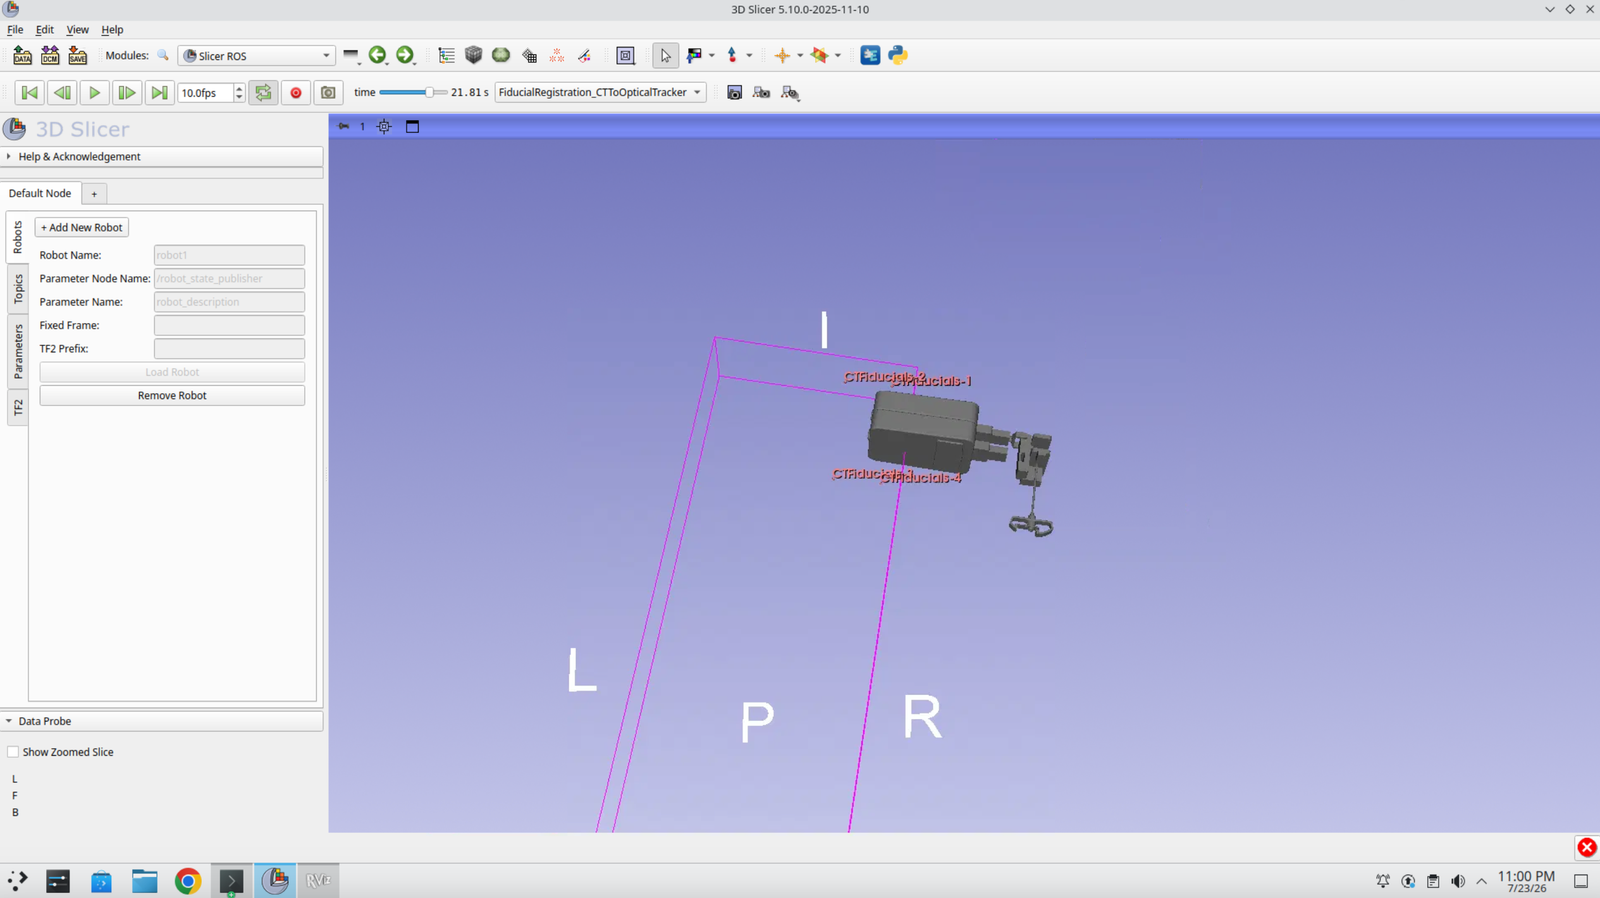This screenshot has height=898, width=1600.
Task: Open the Help menu
Action: (112, 30)
